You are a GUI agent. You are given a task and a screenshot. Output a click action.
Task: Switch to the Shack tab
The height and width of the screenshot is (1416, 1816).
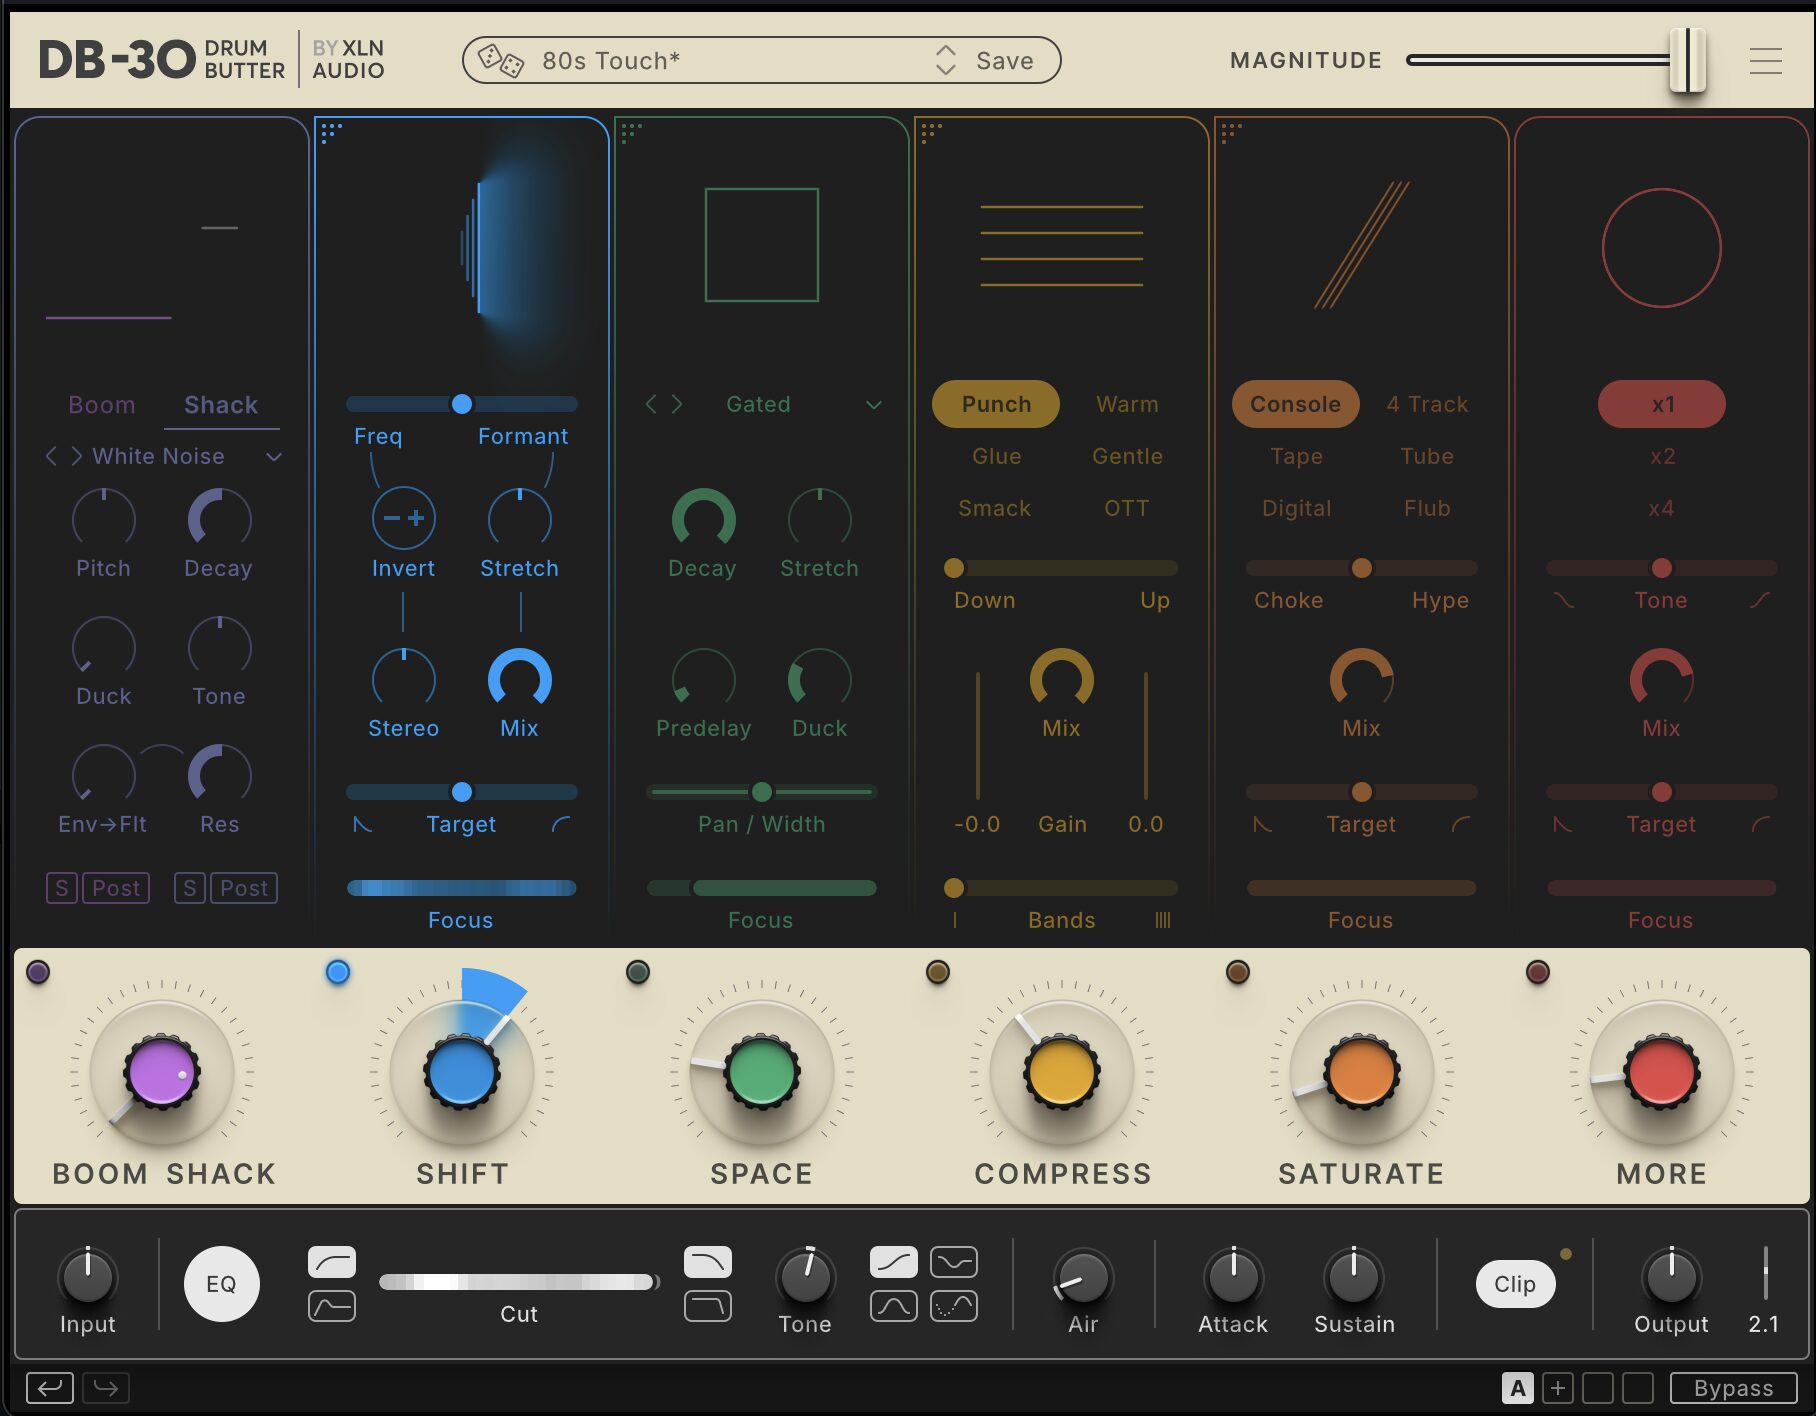click(x=221, y=405)
